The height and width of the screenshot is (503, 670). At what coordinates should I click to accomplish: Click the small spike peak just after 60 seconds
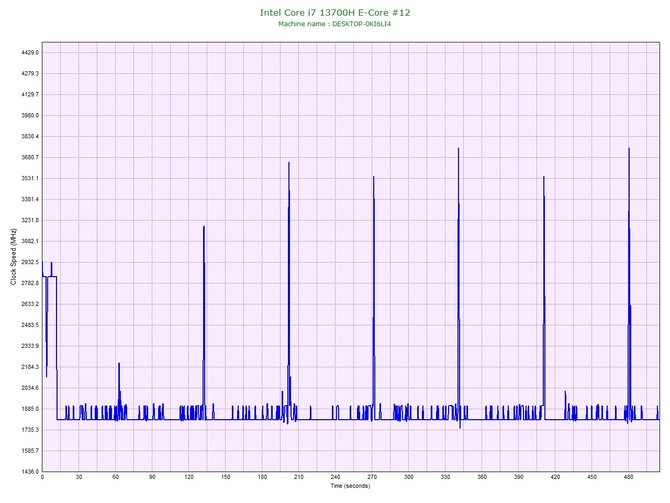click(x=119, y=364)
